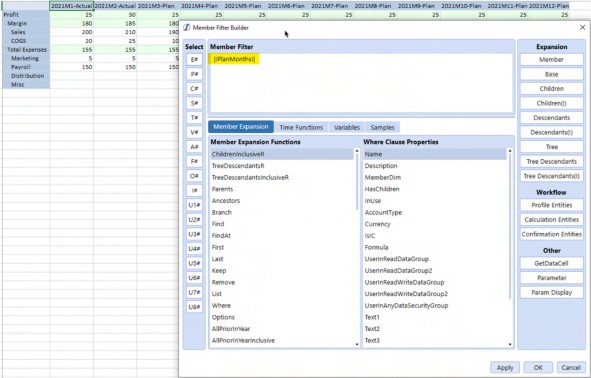The width and height of the screenshot is (591, 378).
Task: Click the Parameter button
Action: click(551, 278)
